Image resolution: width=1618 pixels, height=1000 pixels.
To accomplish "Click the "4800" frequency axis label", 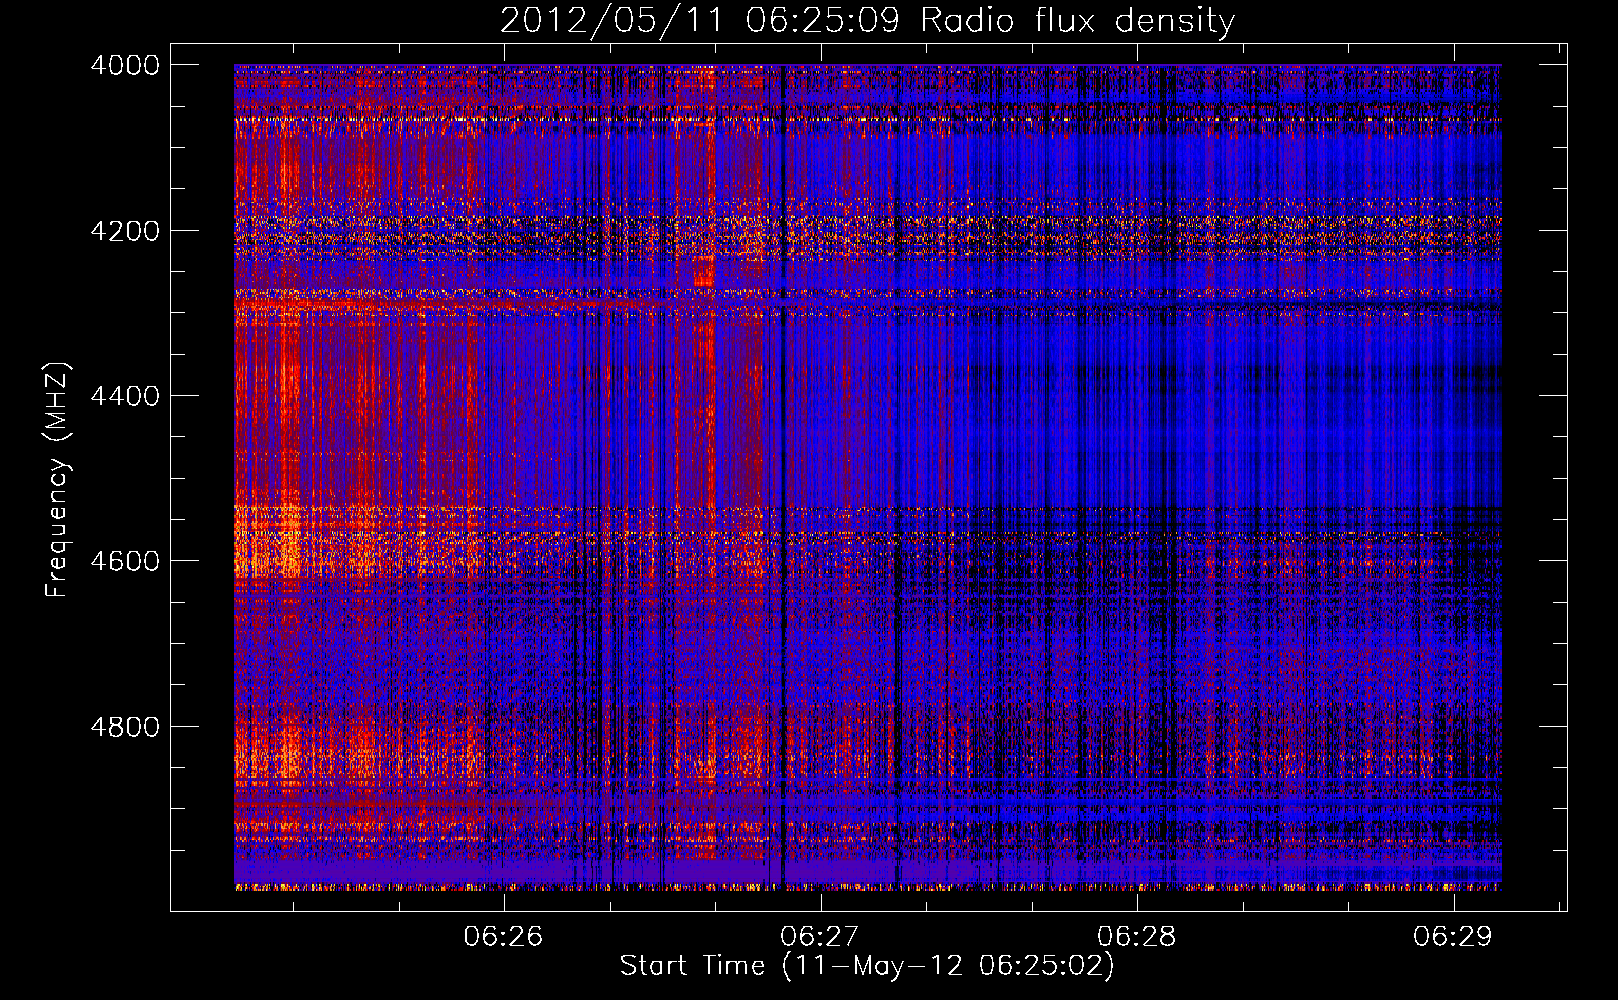I will 125,727.
